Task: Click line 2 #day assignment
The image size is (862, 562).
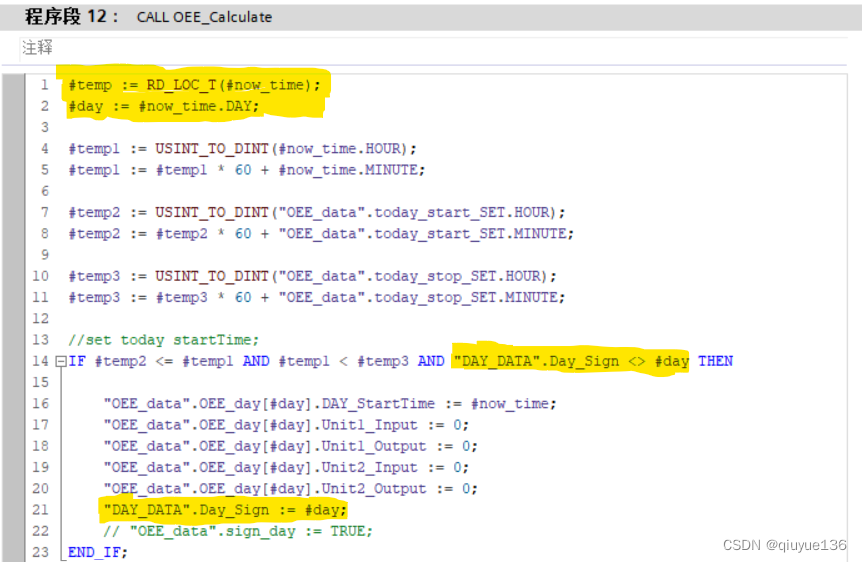Action: point(164,106)
